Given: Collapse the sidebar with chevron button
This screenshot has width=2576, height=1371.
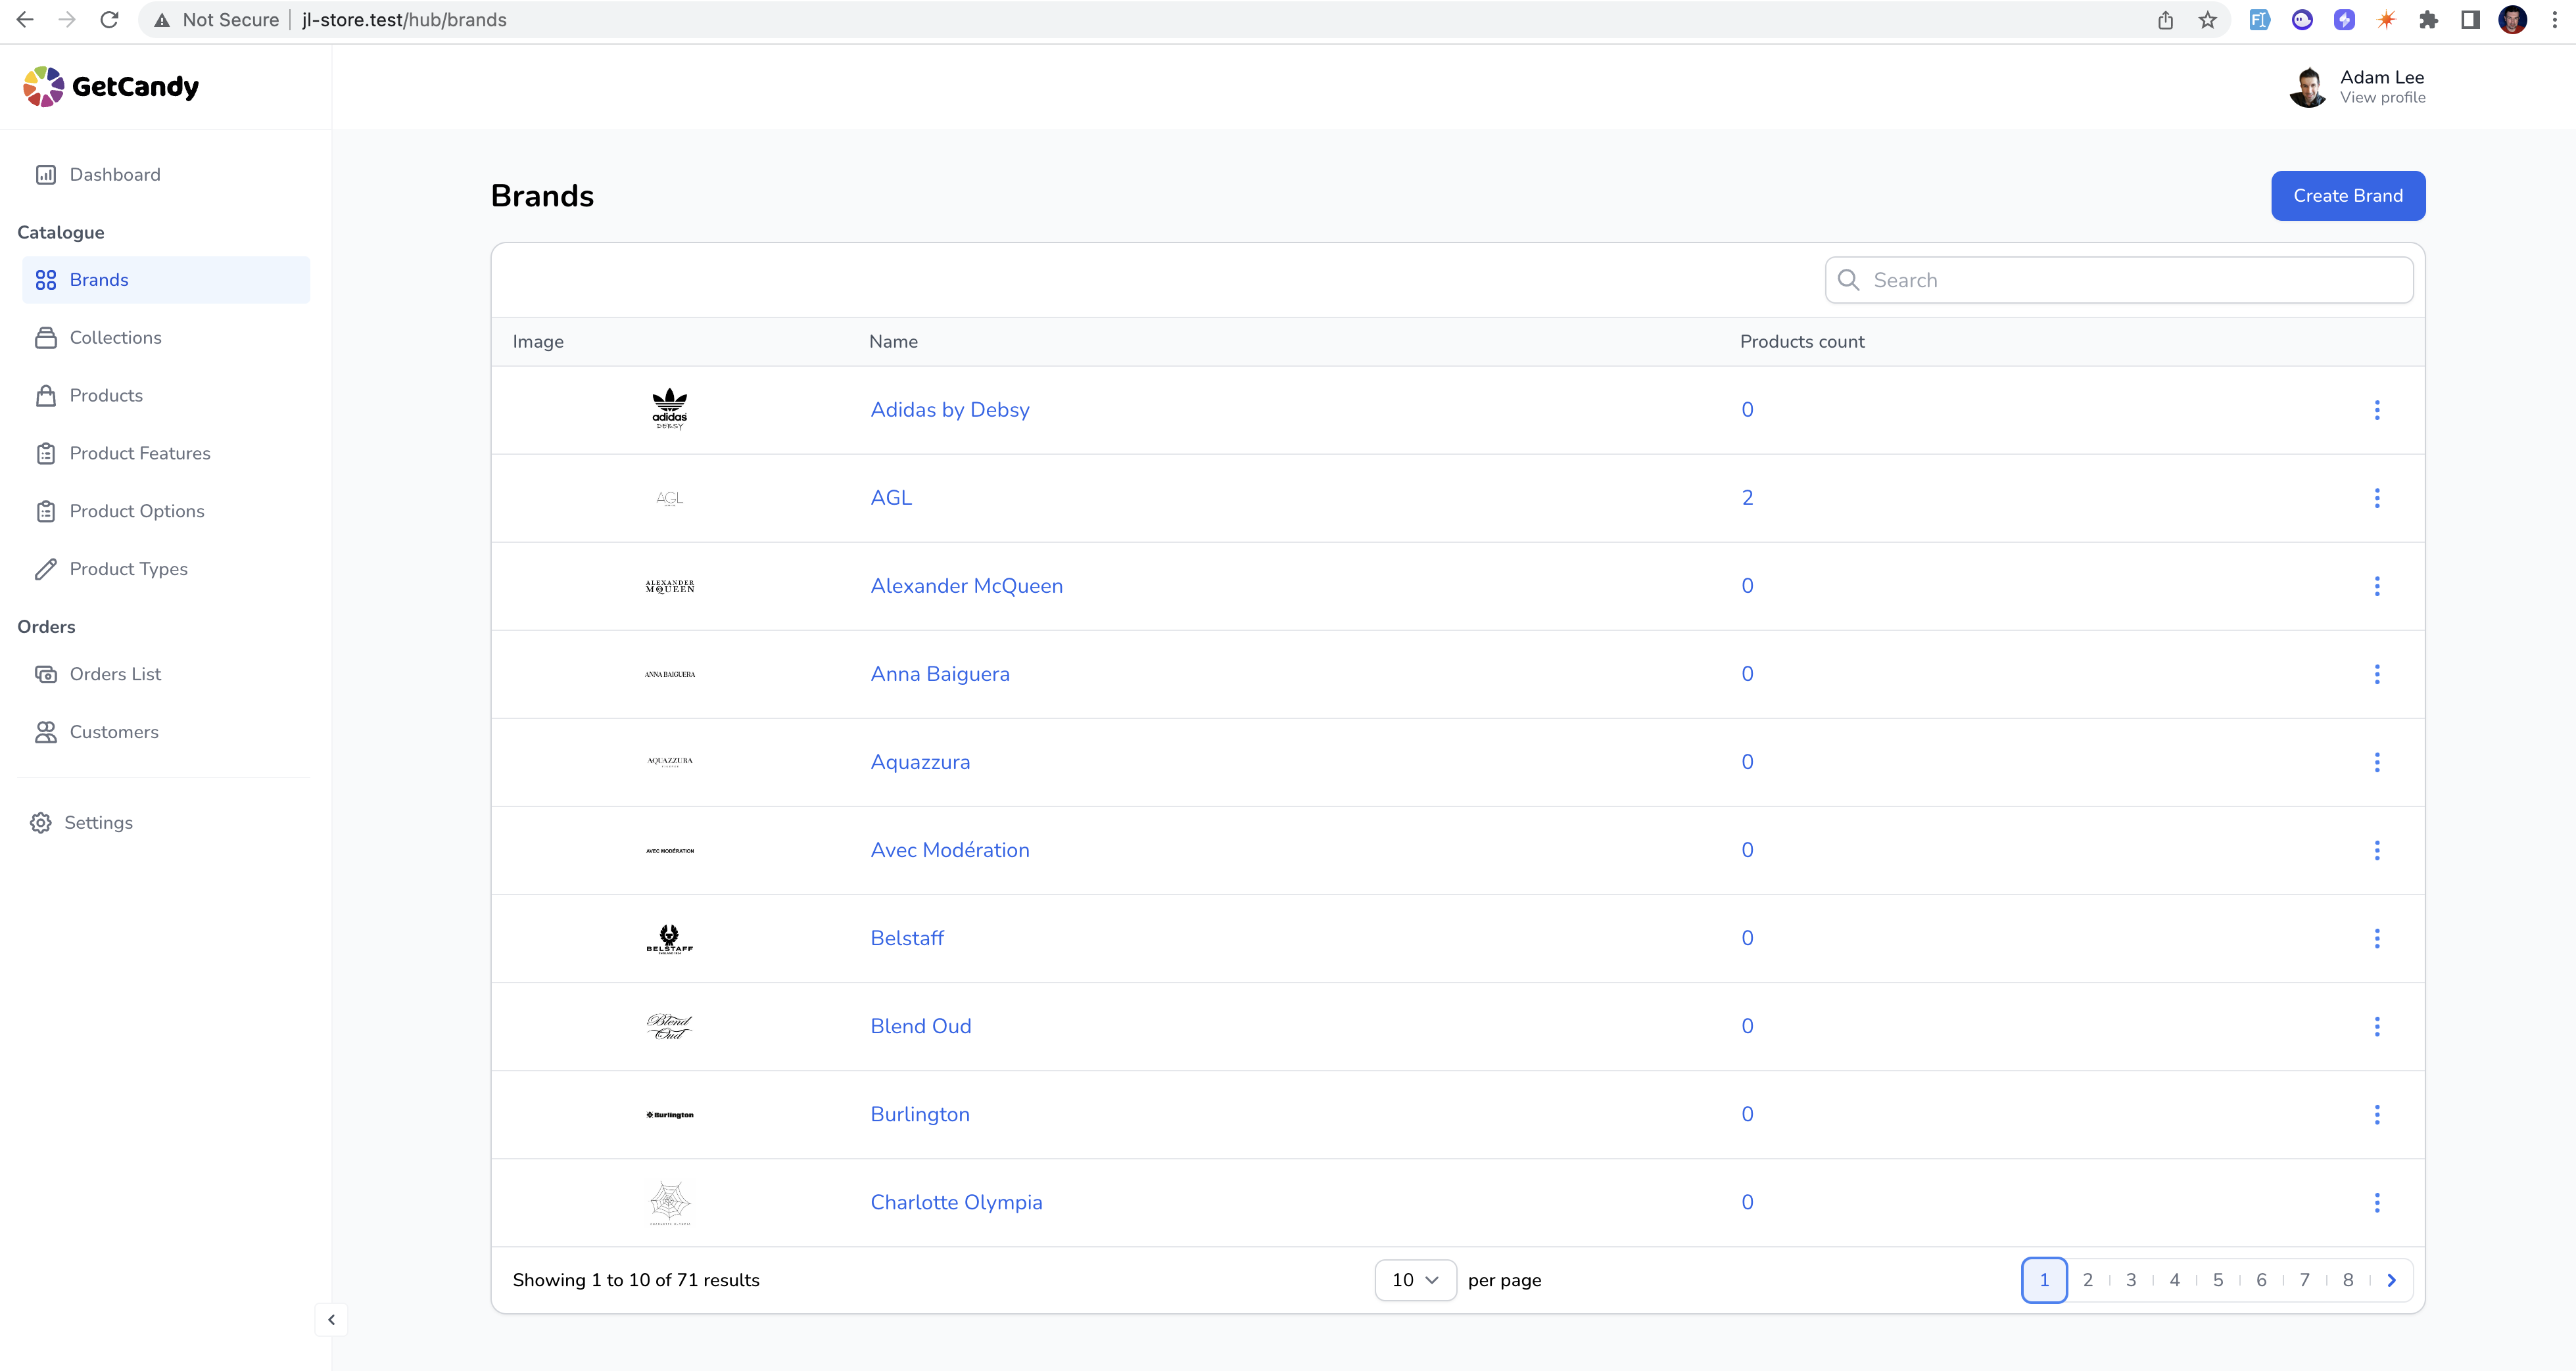Looking at the screenshot, I should point(332,1320).
